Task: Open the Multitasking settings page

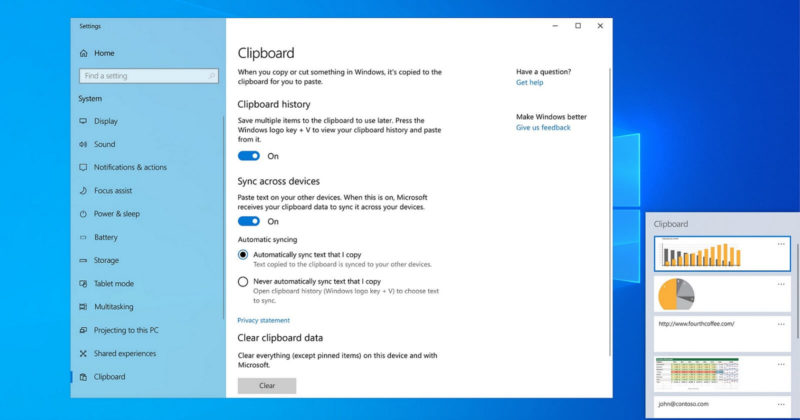Action: [114, 307]
